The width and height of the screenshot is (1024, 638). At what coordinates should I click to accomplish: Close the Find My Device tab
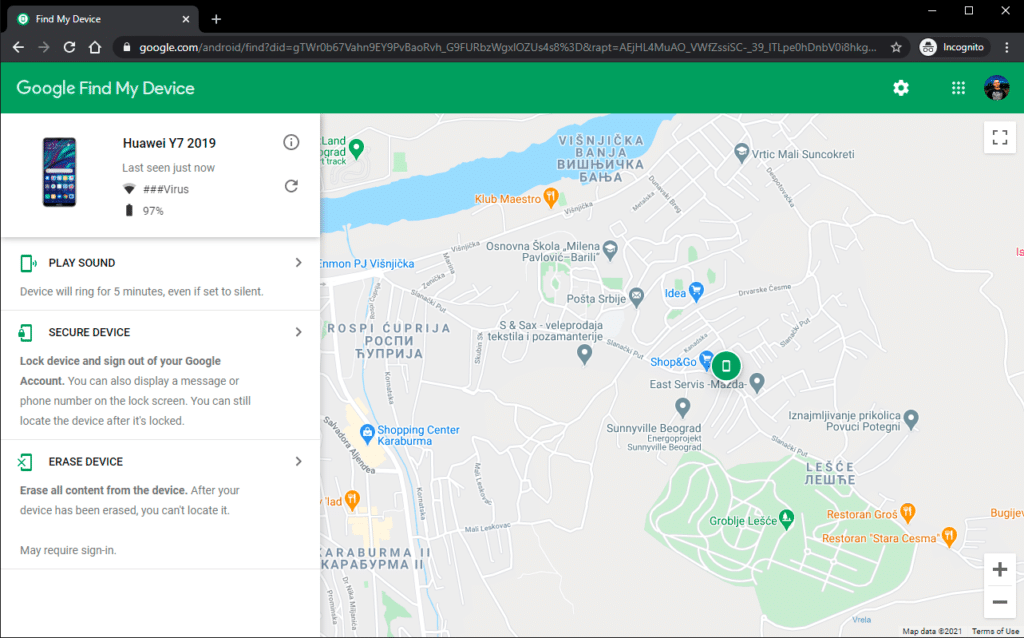tap(185, 19)
